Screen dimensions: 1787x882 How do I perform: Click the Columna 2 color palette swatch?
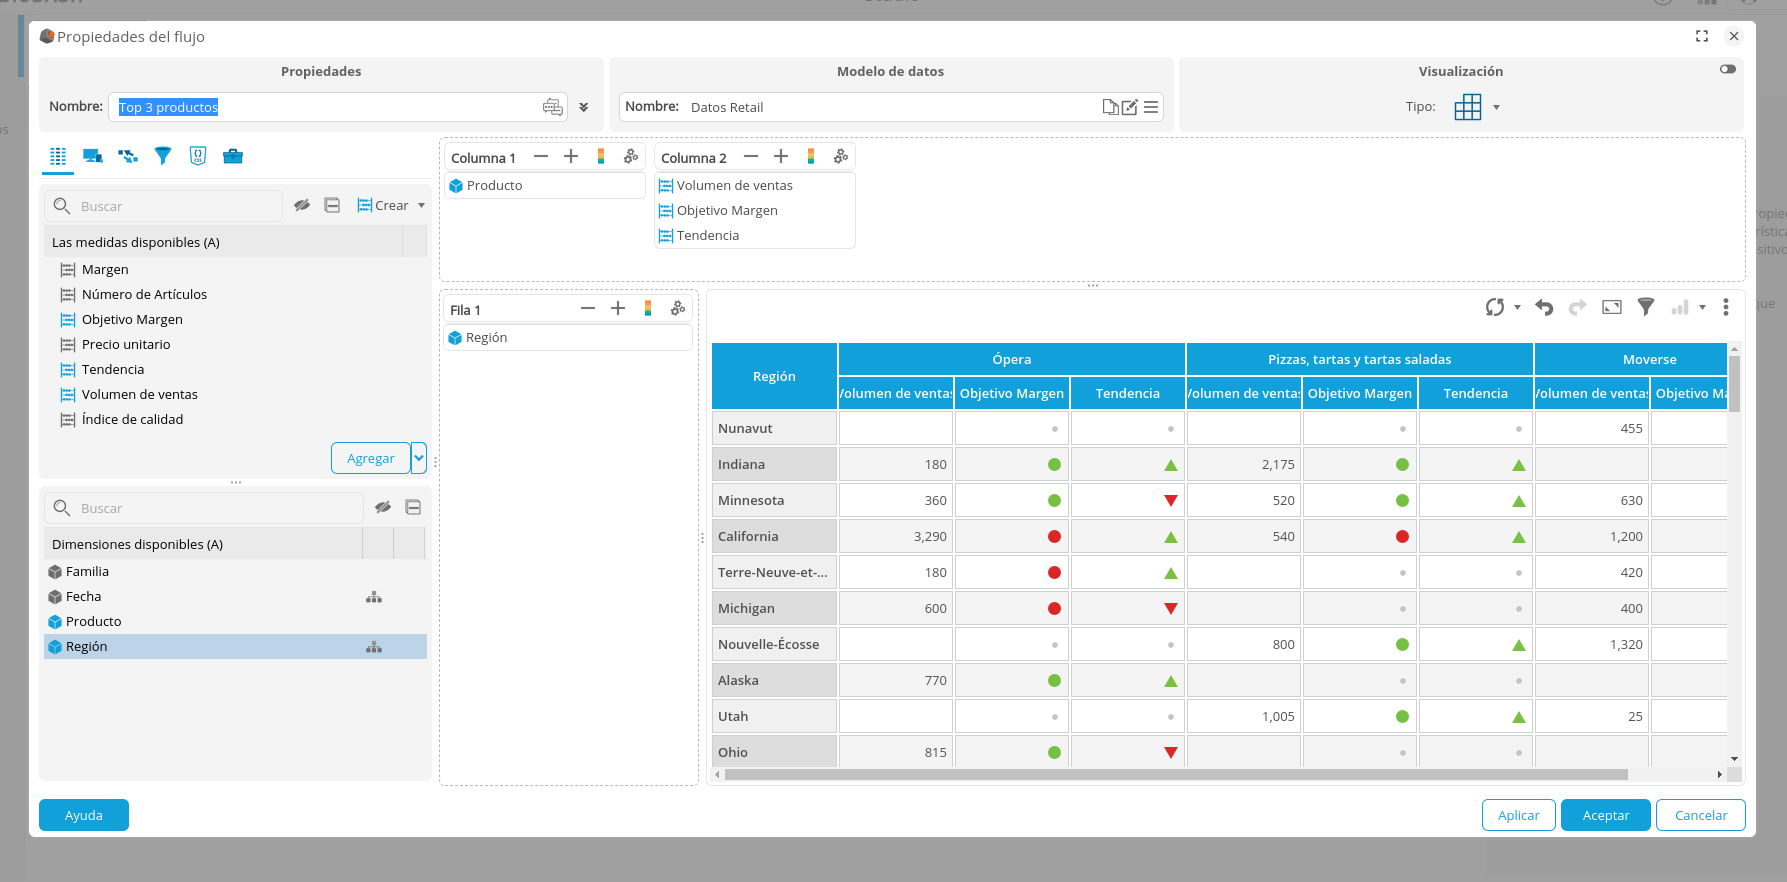point(811,157)
